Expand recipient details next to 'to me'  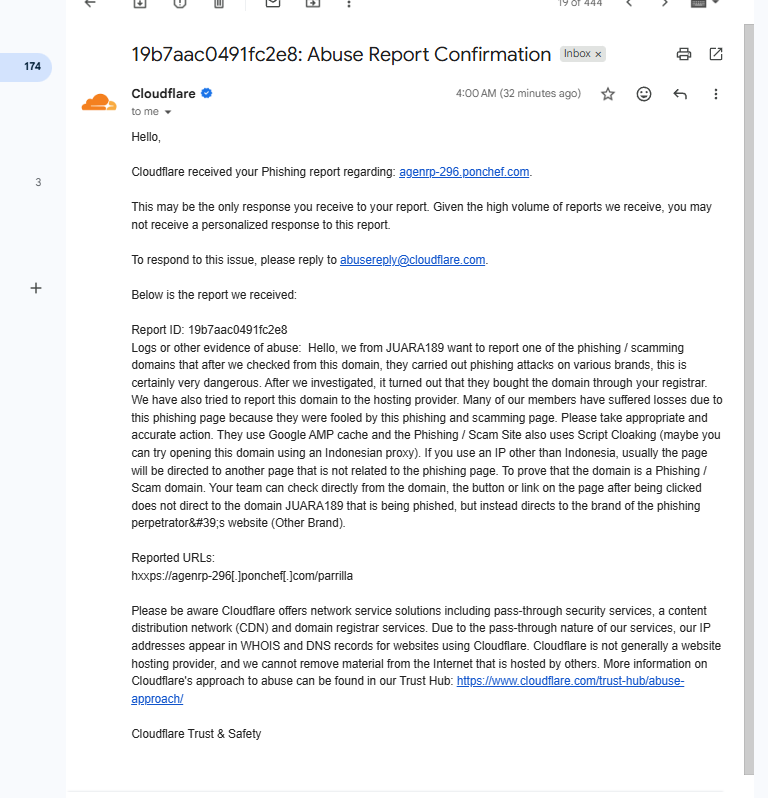[168, 112]
